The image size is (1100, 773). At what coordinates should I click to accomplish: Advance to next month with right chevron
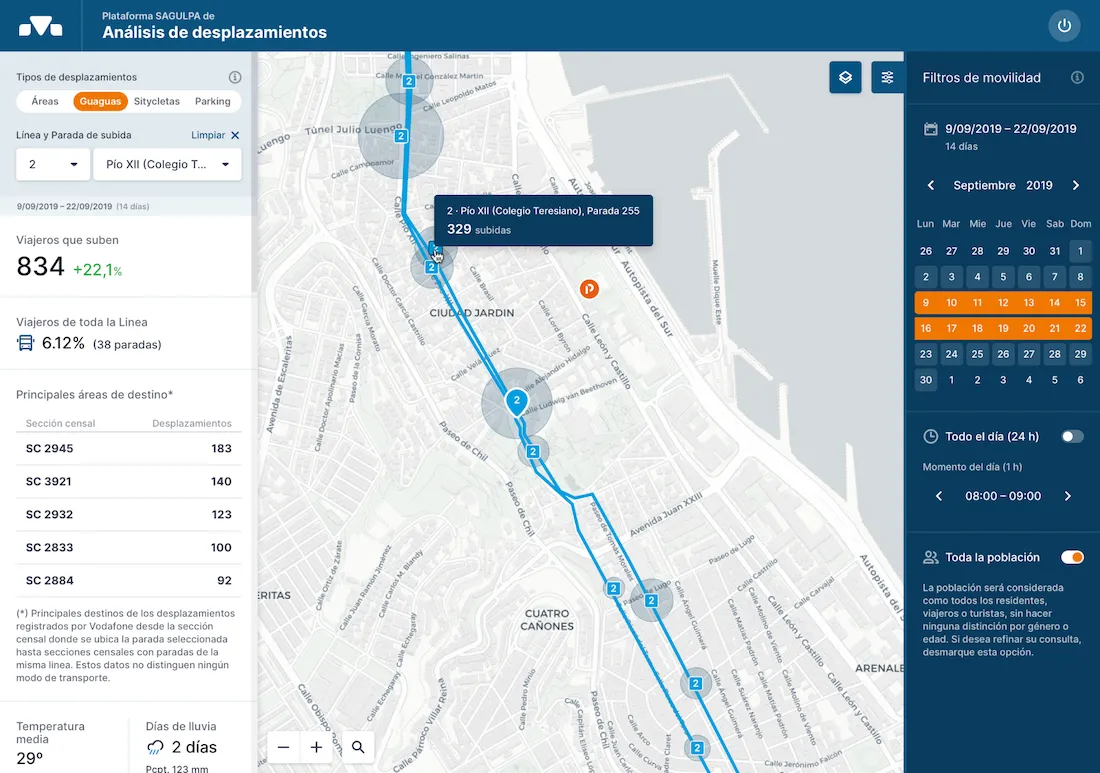[x=1076, y=185]
